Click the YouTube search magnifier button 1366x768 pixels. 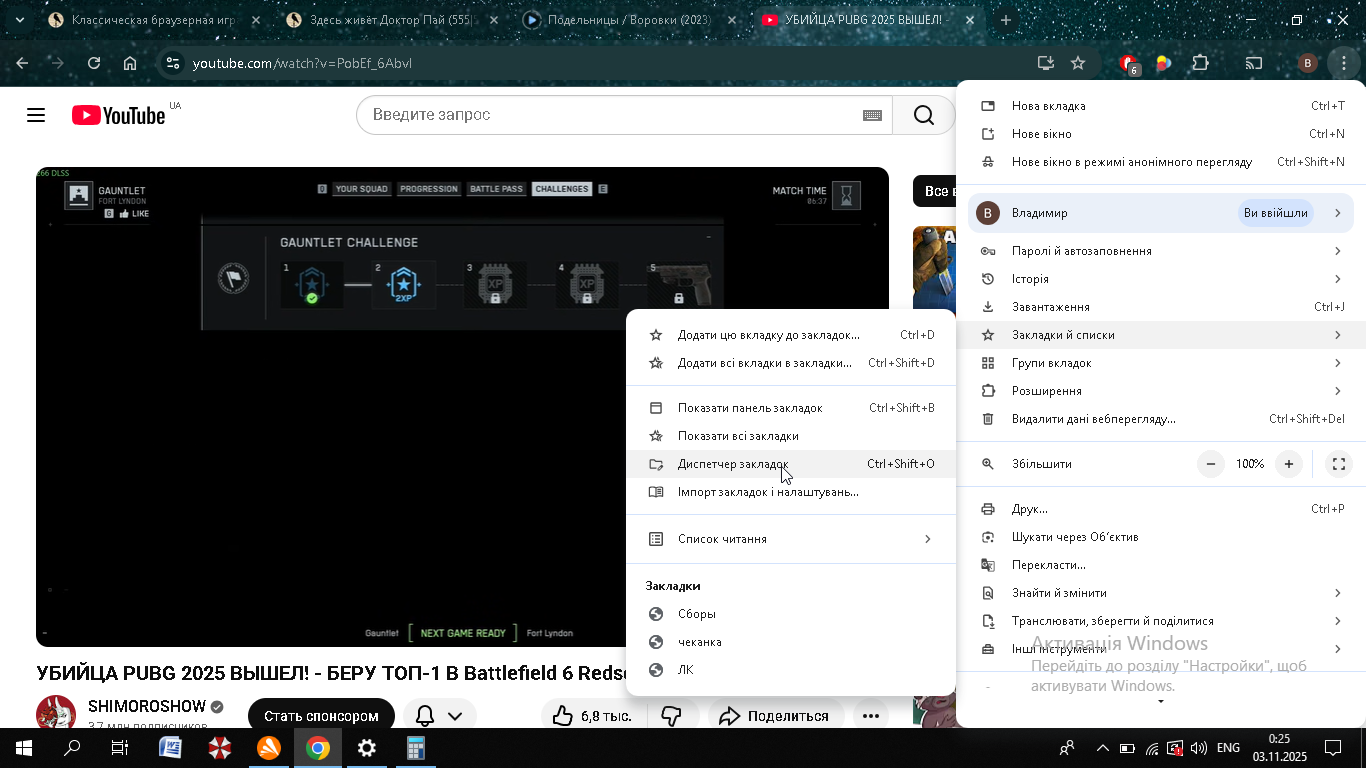(x=923, y=115)
